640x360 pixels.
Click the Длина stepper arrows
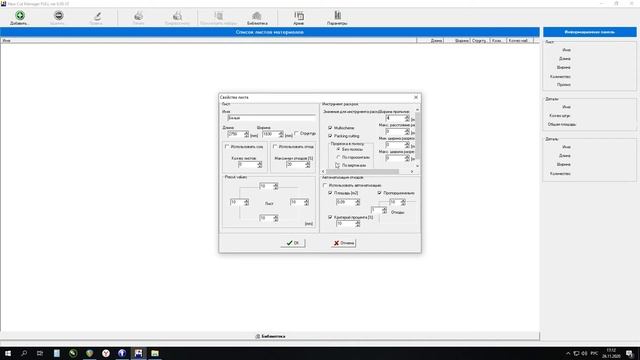pos(246,134)
